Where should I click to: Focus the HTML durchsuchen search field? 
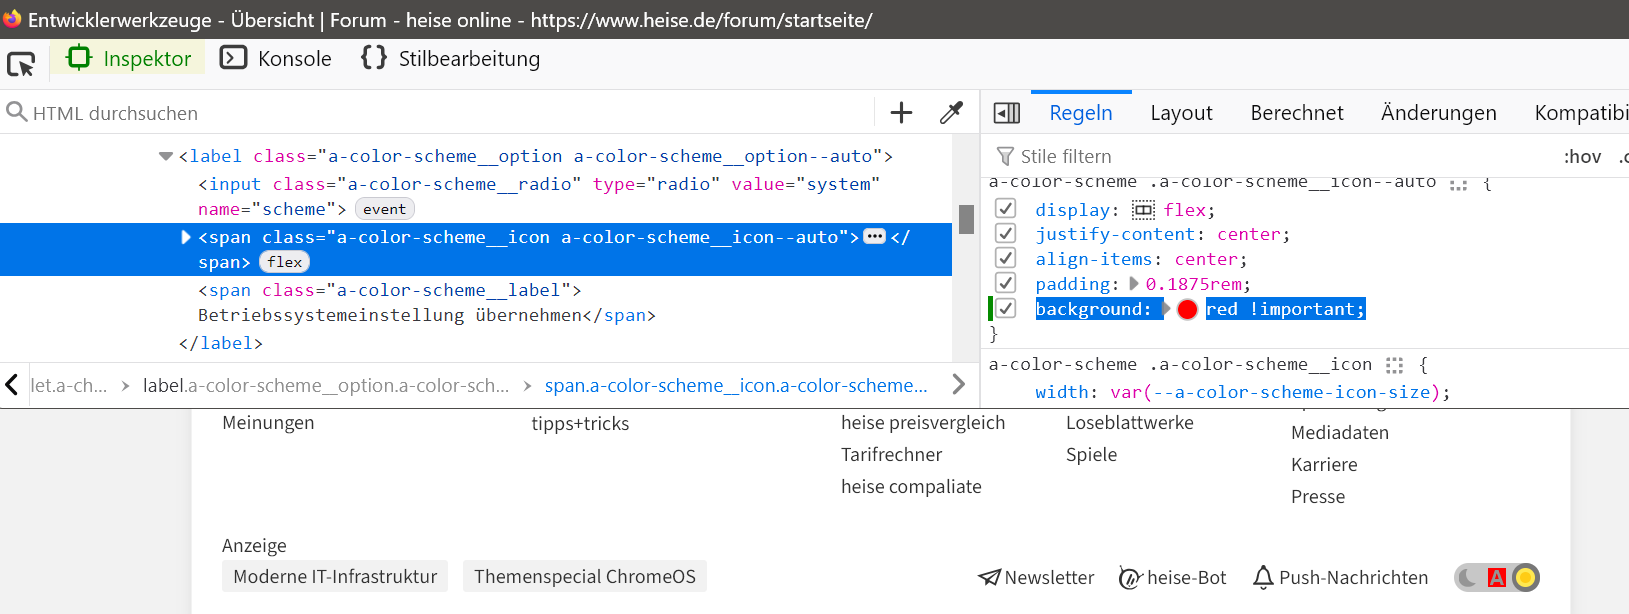(440, 113)
